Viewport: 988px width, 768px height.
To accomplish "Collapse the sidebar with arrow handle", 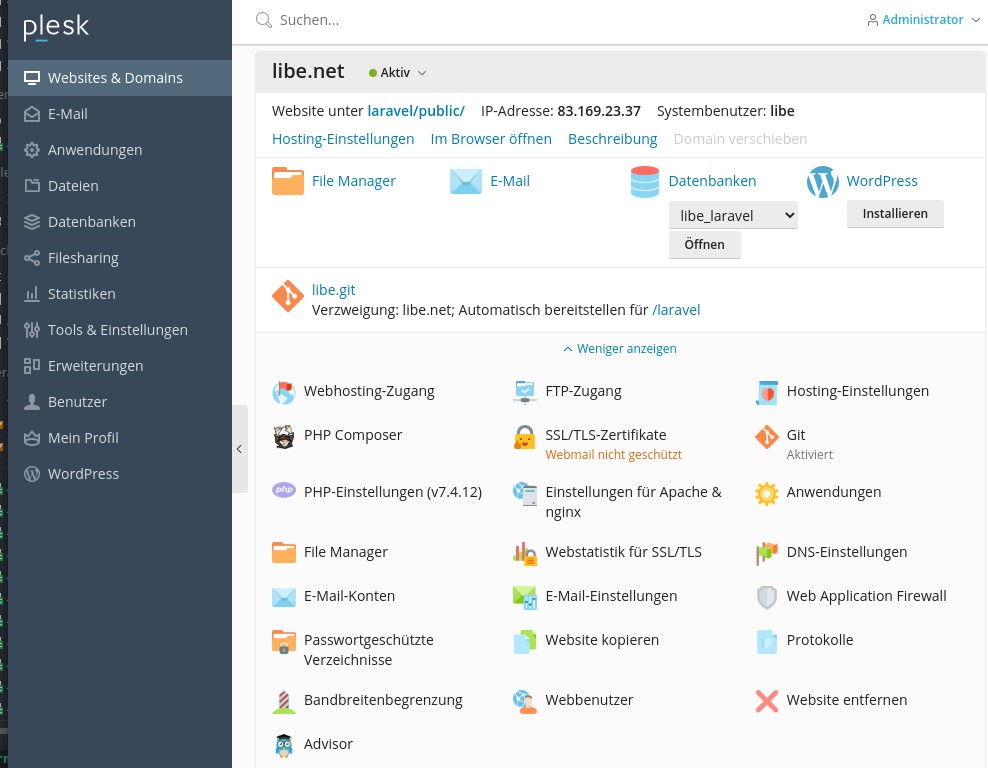I will (x=239, y=449).
